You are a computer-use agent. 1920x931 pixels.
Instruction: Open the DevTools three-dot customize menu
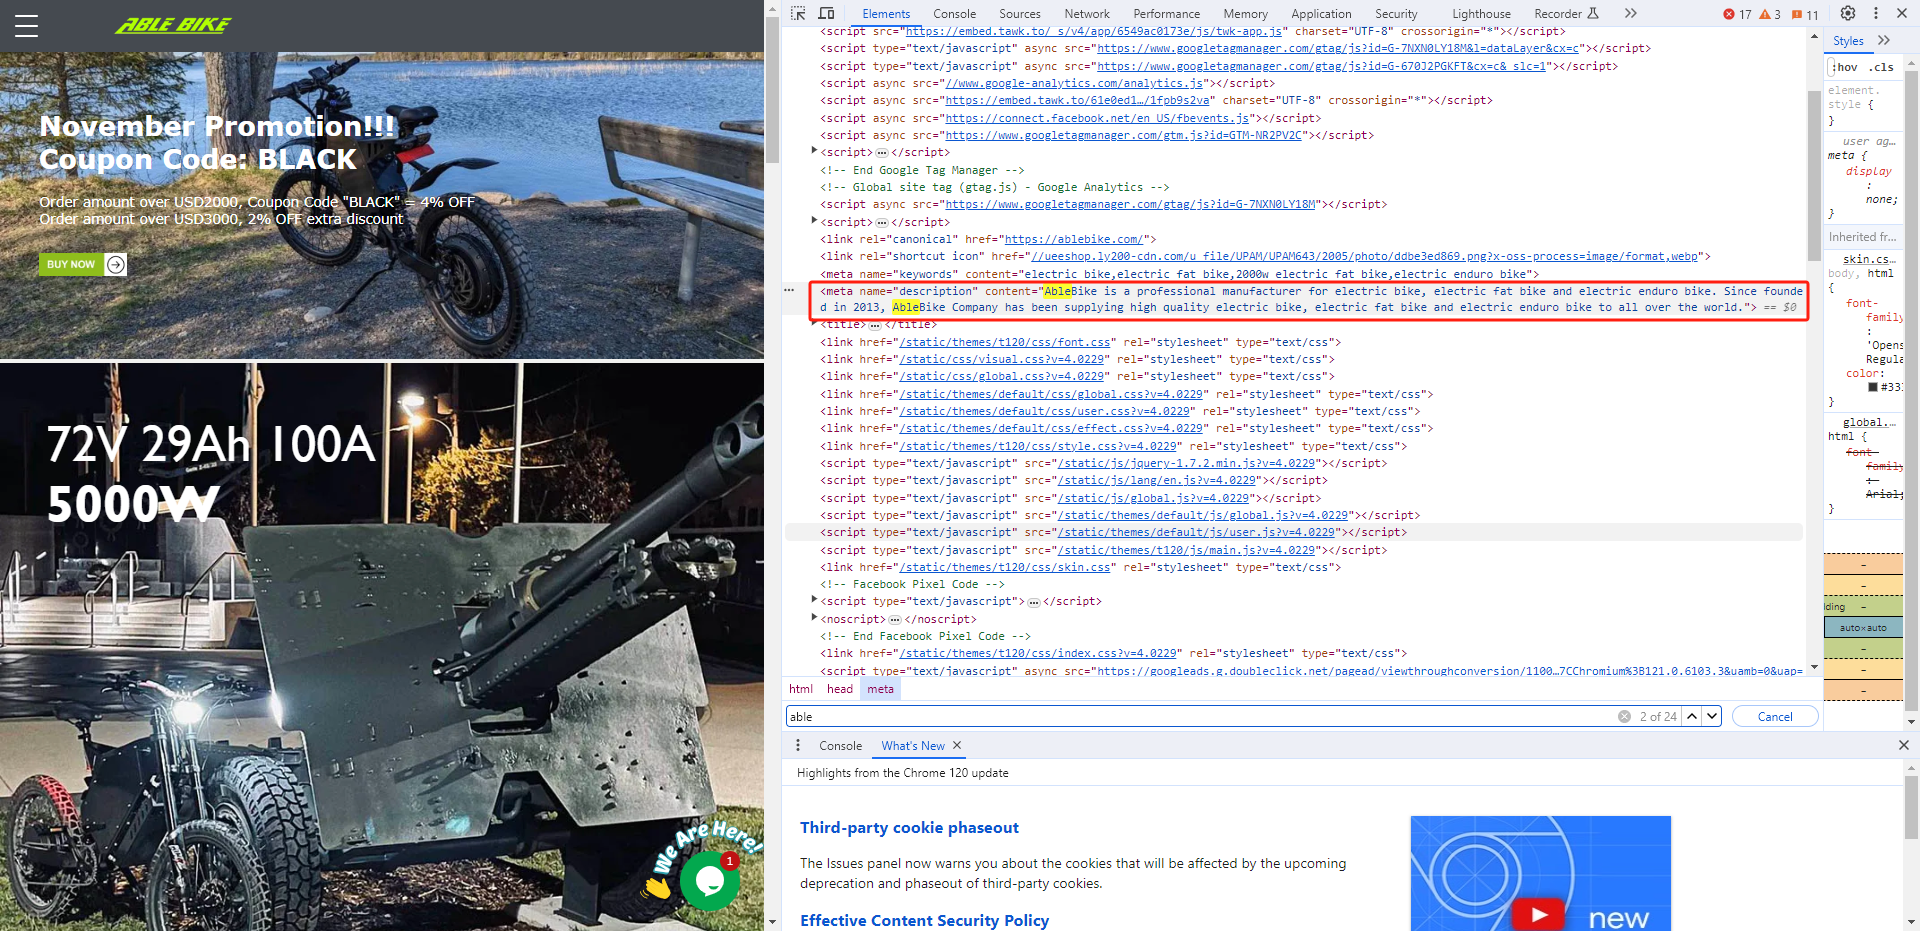point(1875,14)
